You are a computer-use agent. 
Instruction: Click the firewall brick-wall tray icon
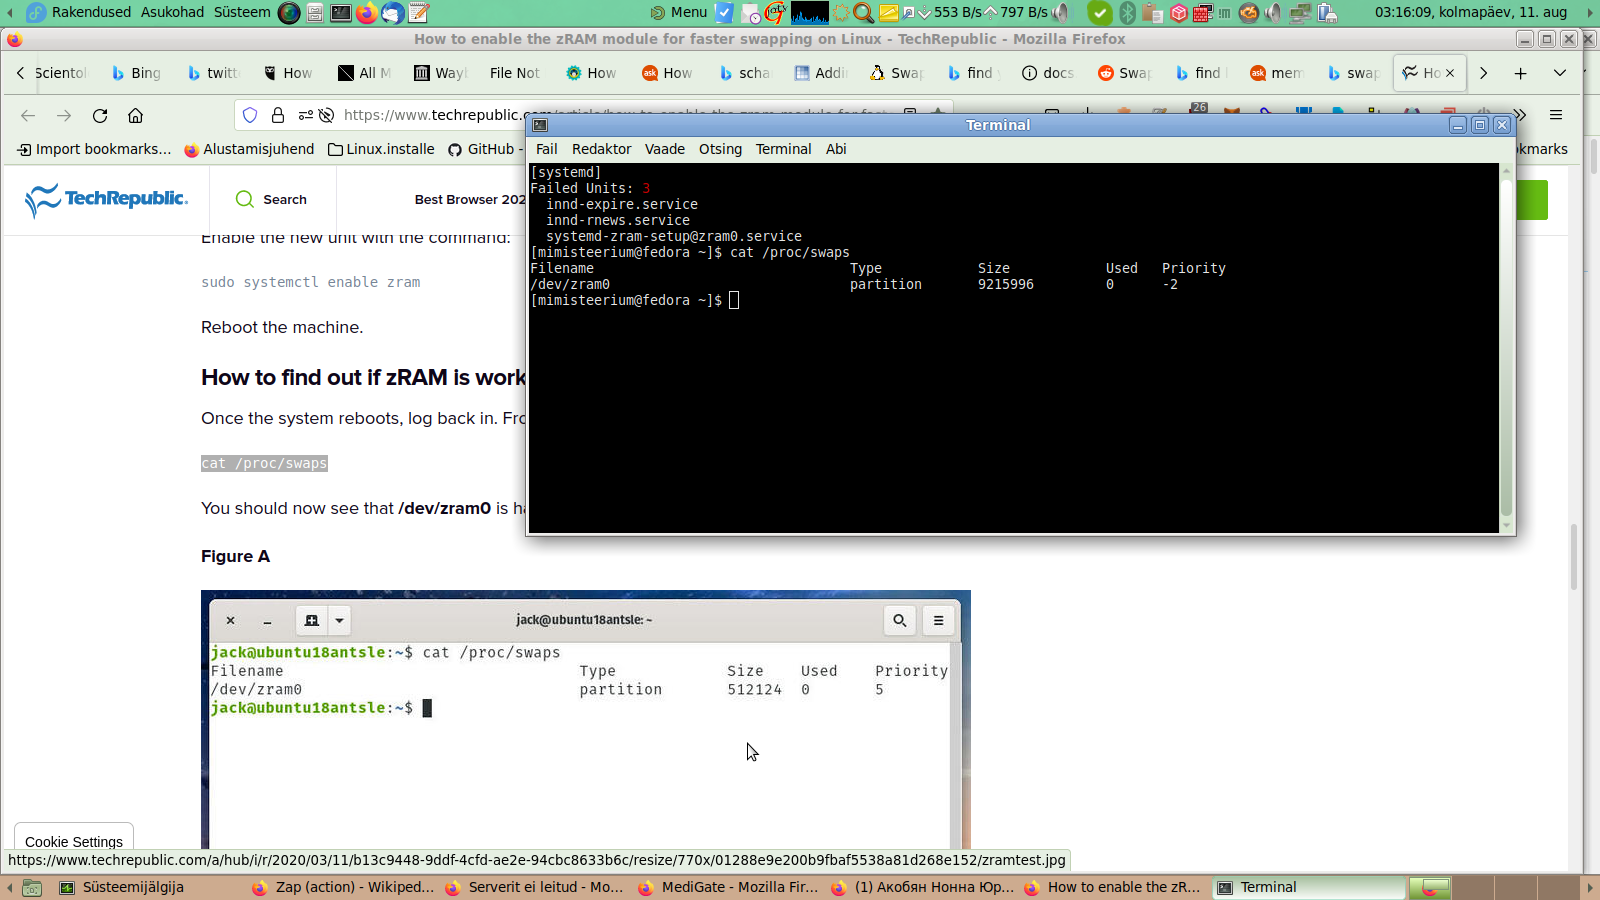coord(1203,13)
